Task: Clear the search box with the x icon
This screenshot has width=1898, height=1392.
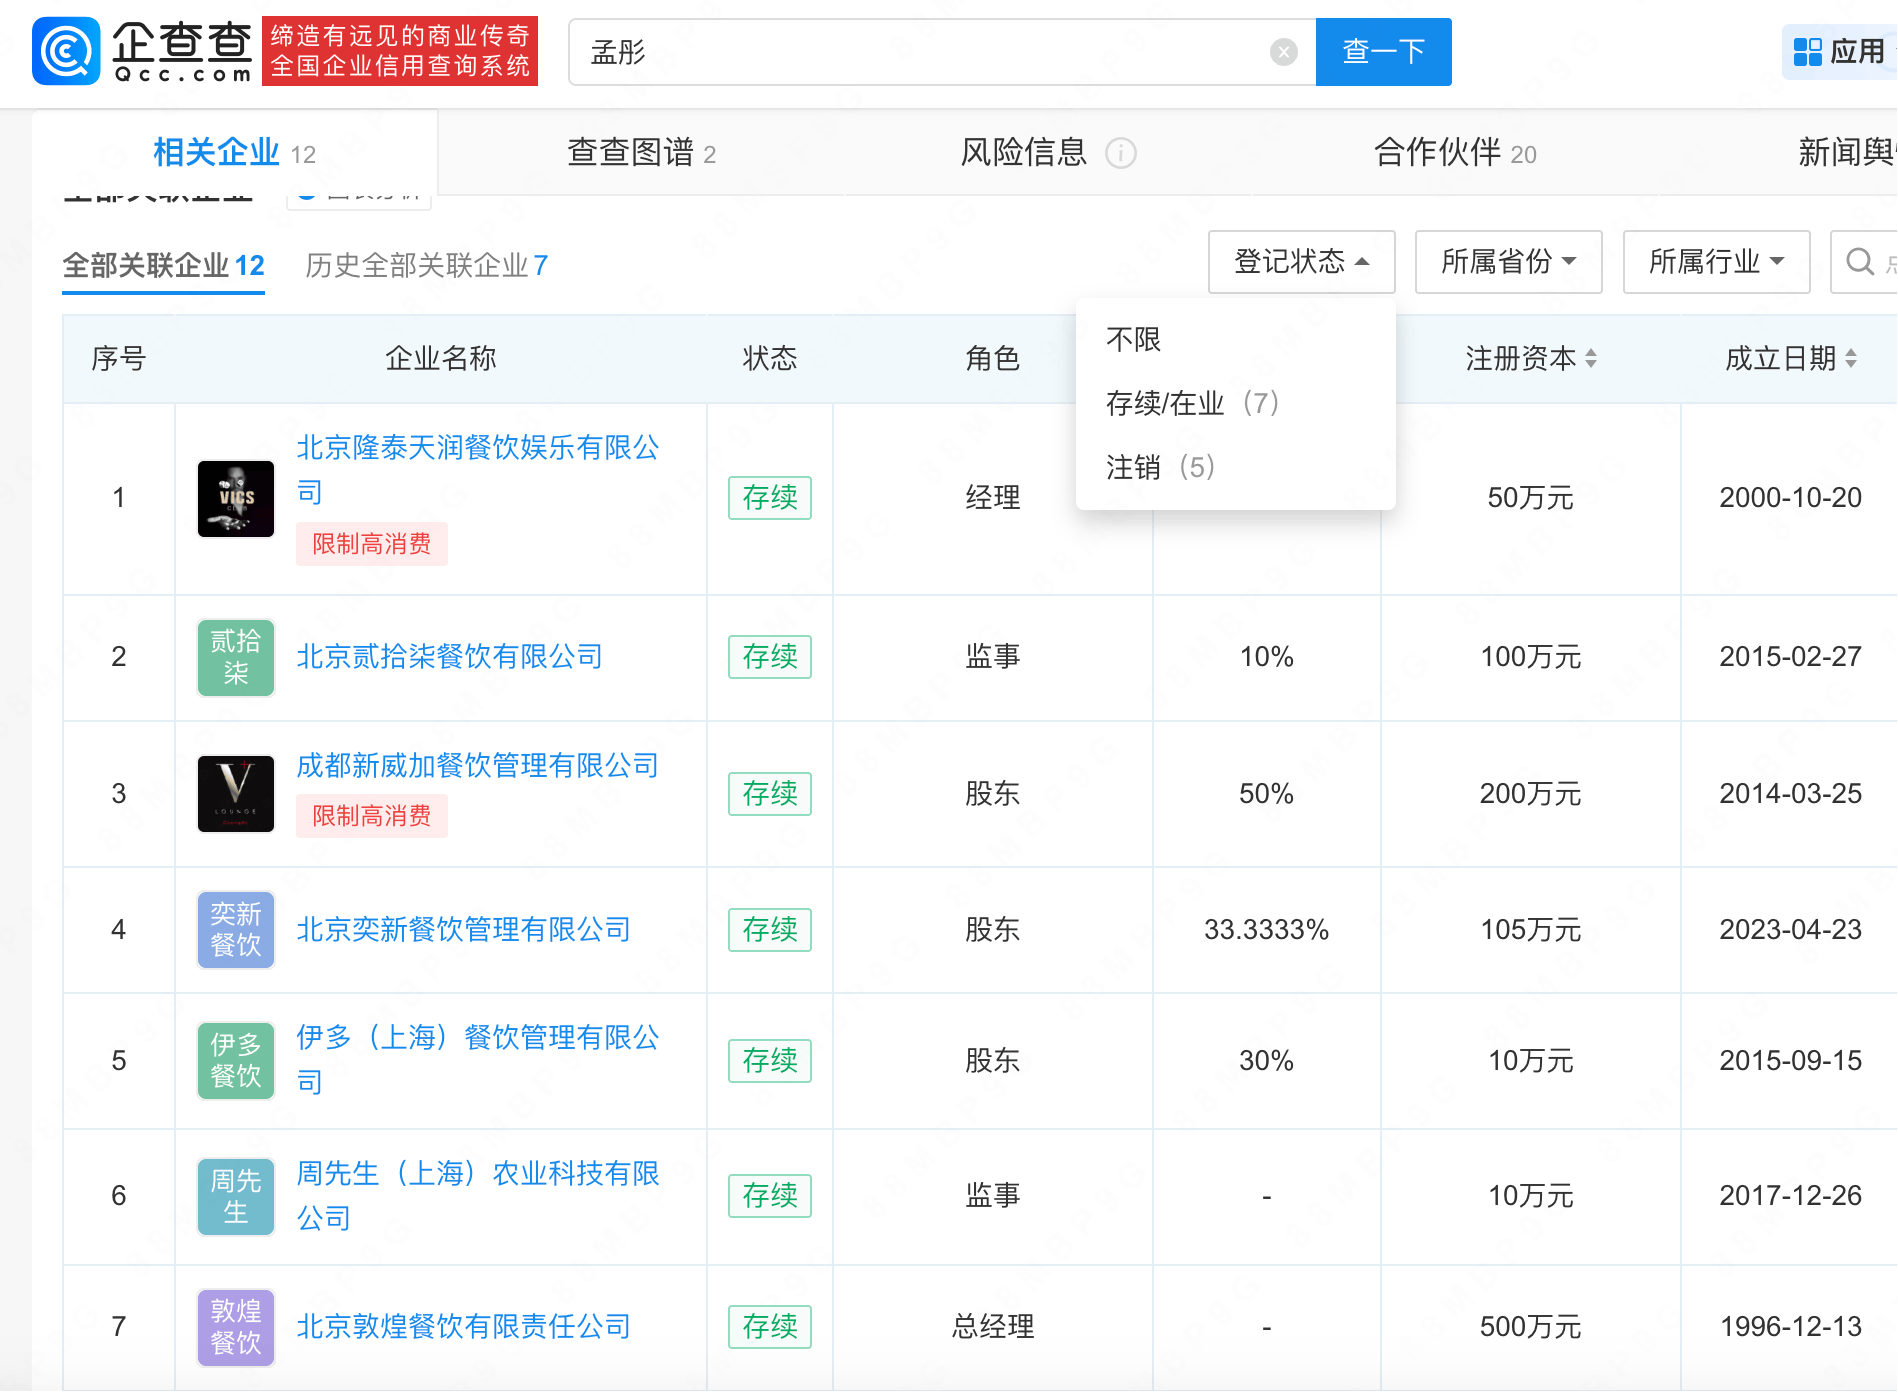Action: coord(1283,52)
